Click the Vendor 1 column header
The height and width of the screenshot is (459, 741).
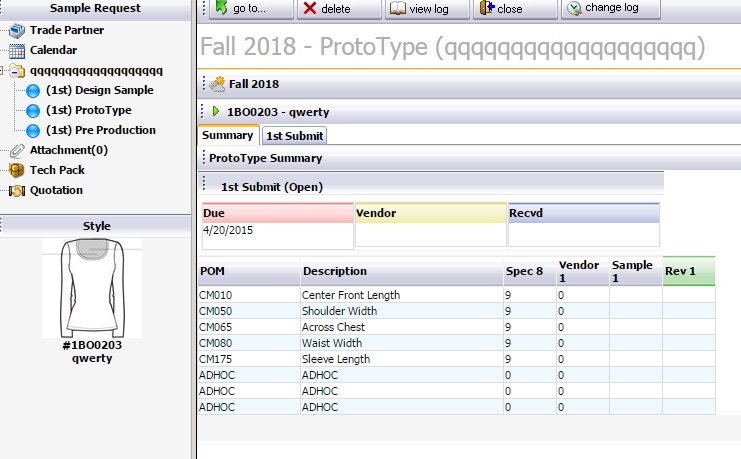pos(583,271)
